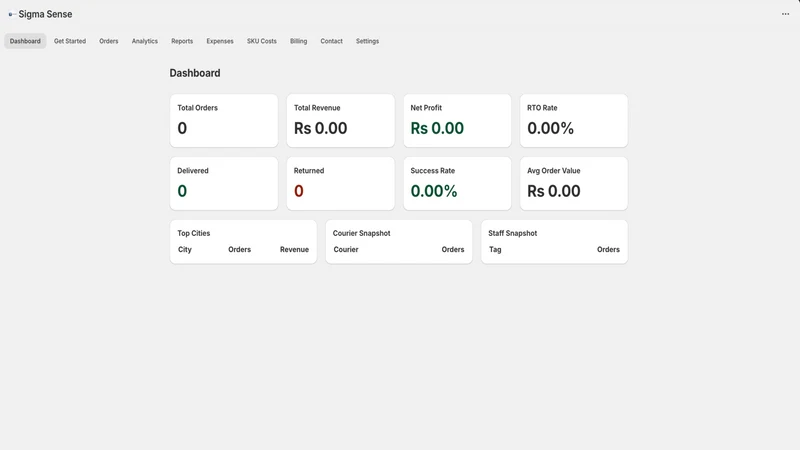Go to the Billing tab
The image size is (800, 450).
tap(298, 41)
